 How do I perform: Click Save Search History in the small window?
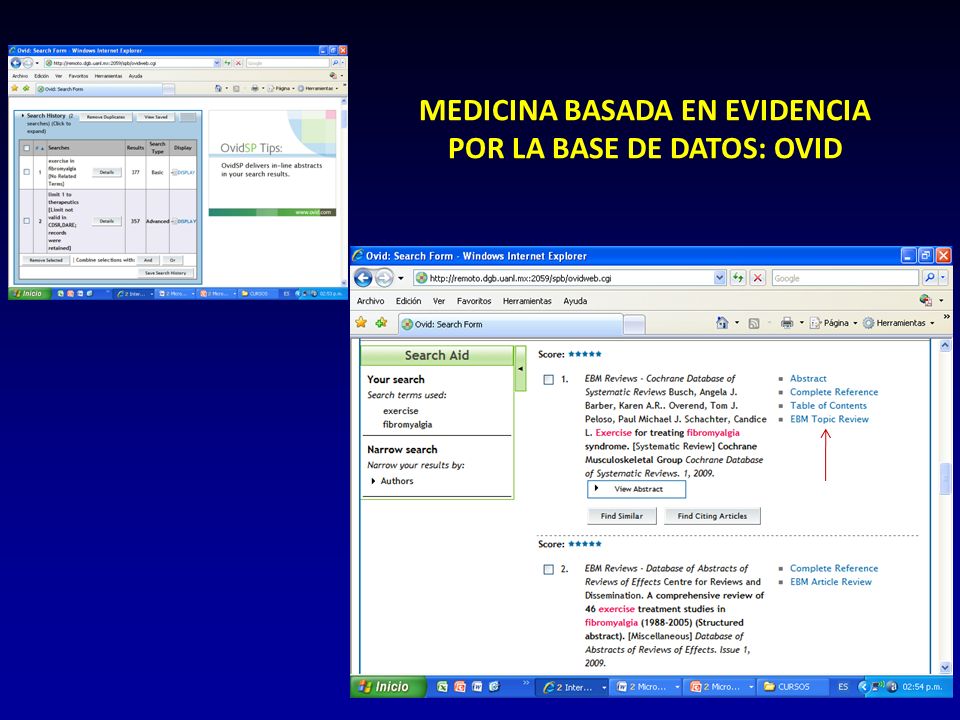click(165, 273)
